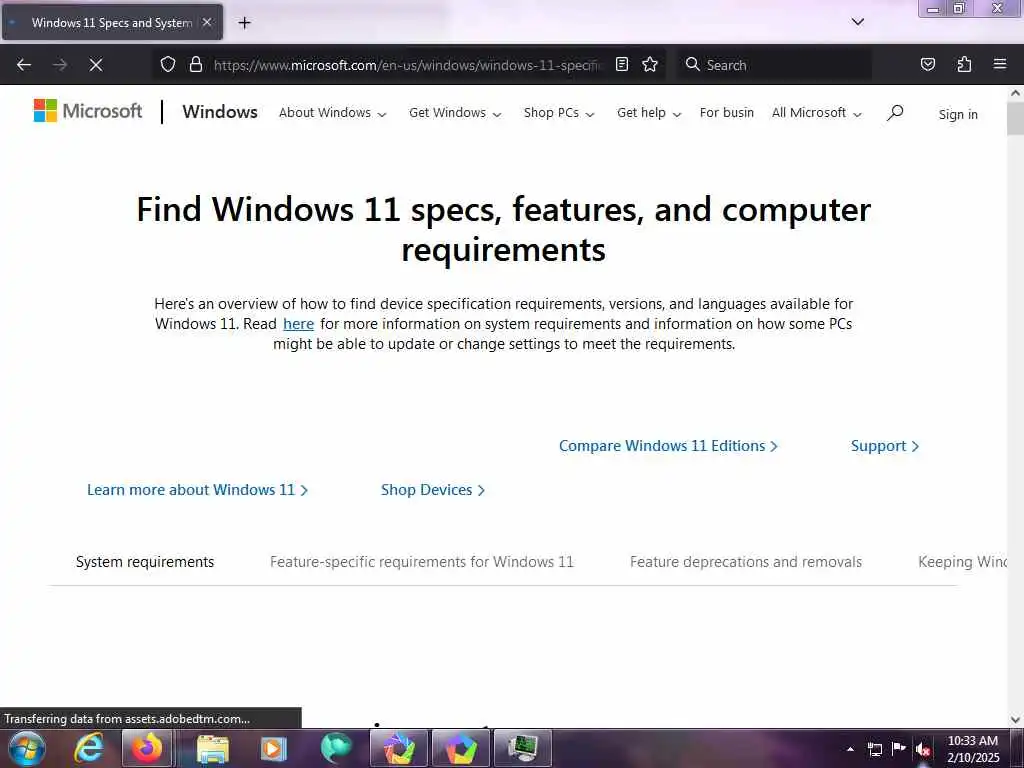The width and height of the screenshot is (1024, 768).
Task: Expand Get Windows menu
Action: (x=455, y=113)
